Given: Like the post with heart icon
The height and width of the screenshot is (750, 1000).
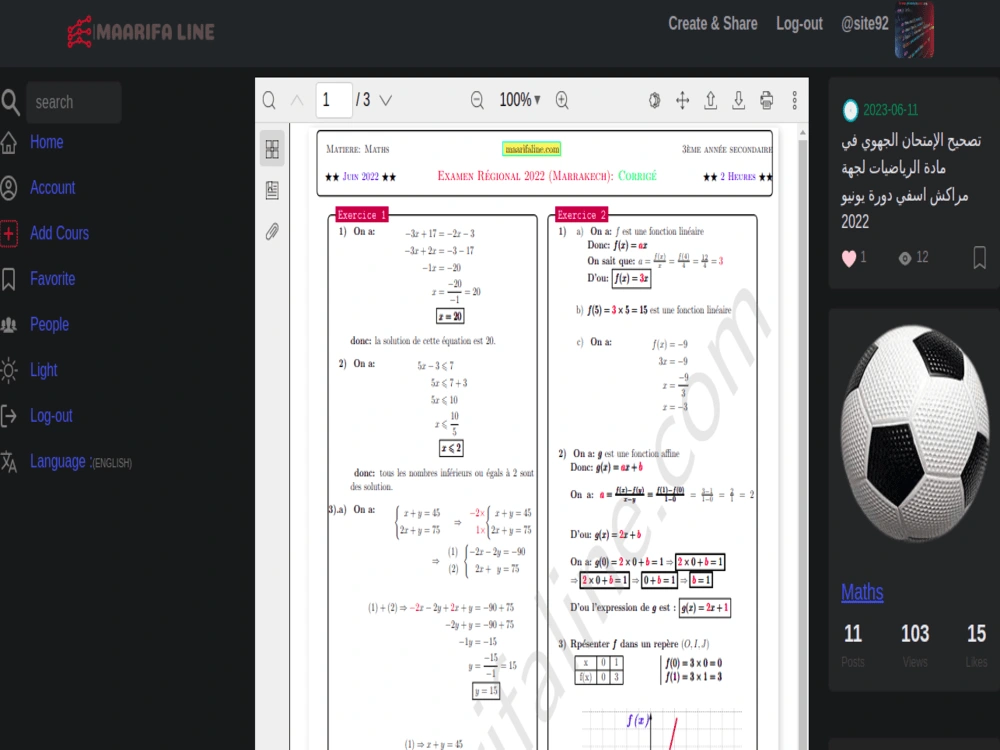Looking at the screenshot, I should [x=849, y=258].
